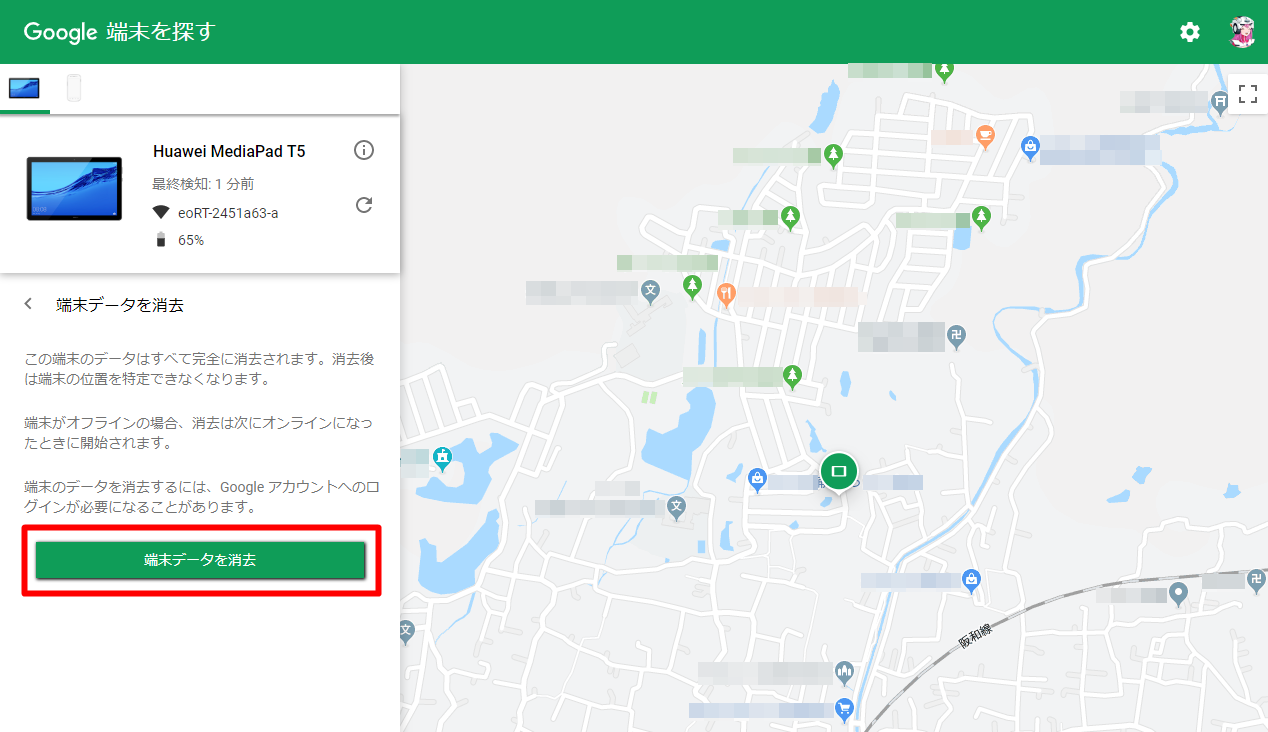Select the gray location pin marker
The height and width of the screenshot is (732, 1268).
pos(1179,594)
